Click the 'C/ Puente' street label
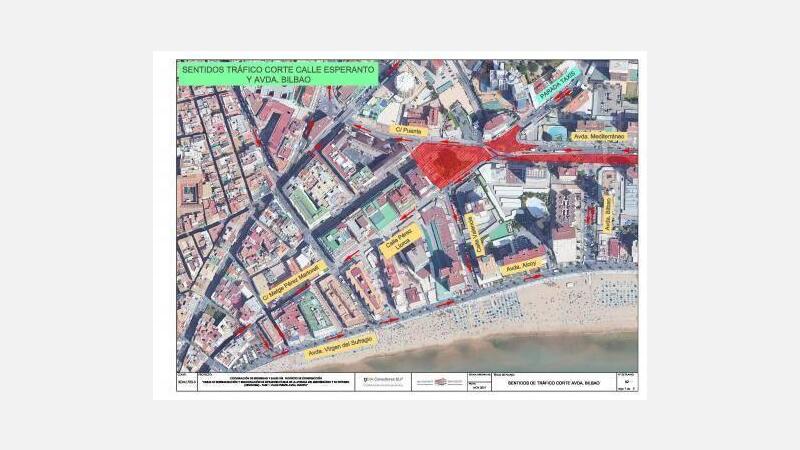This screenshot has width=800, height=450. click(408, 131)
